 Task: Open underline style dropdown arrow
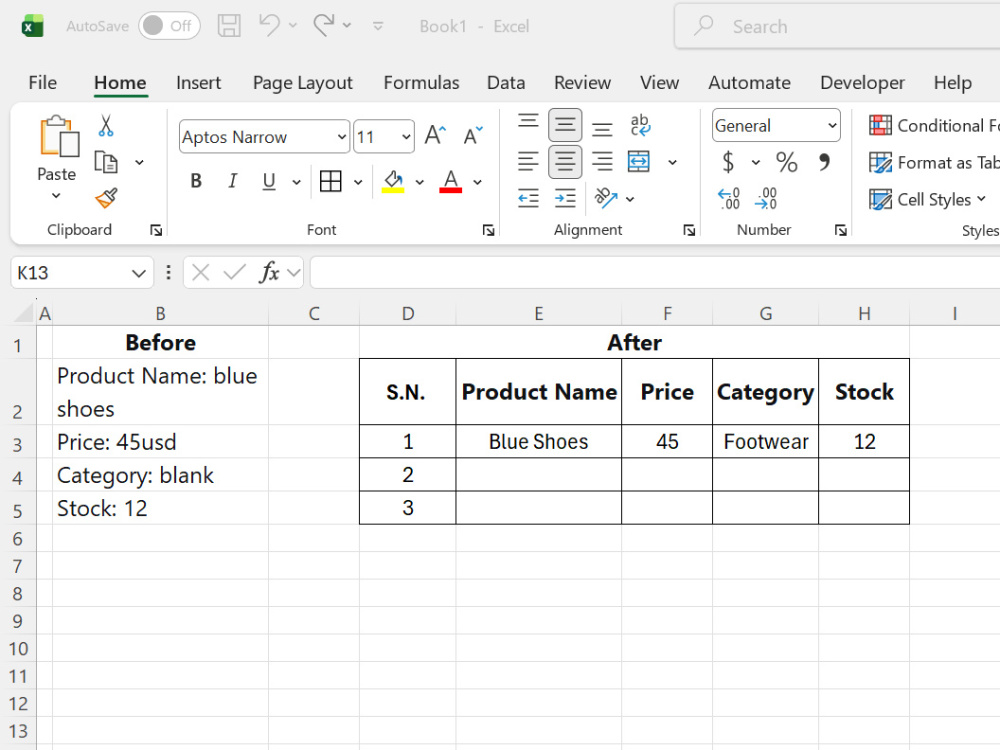point(297,182)
